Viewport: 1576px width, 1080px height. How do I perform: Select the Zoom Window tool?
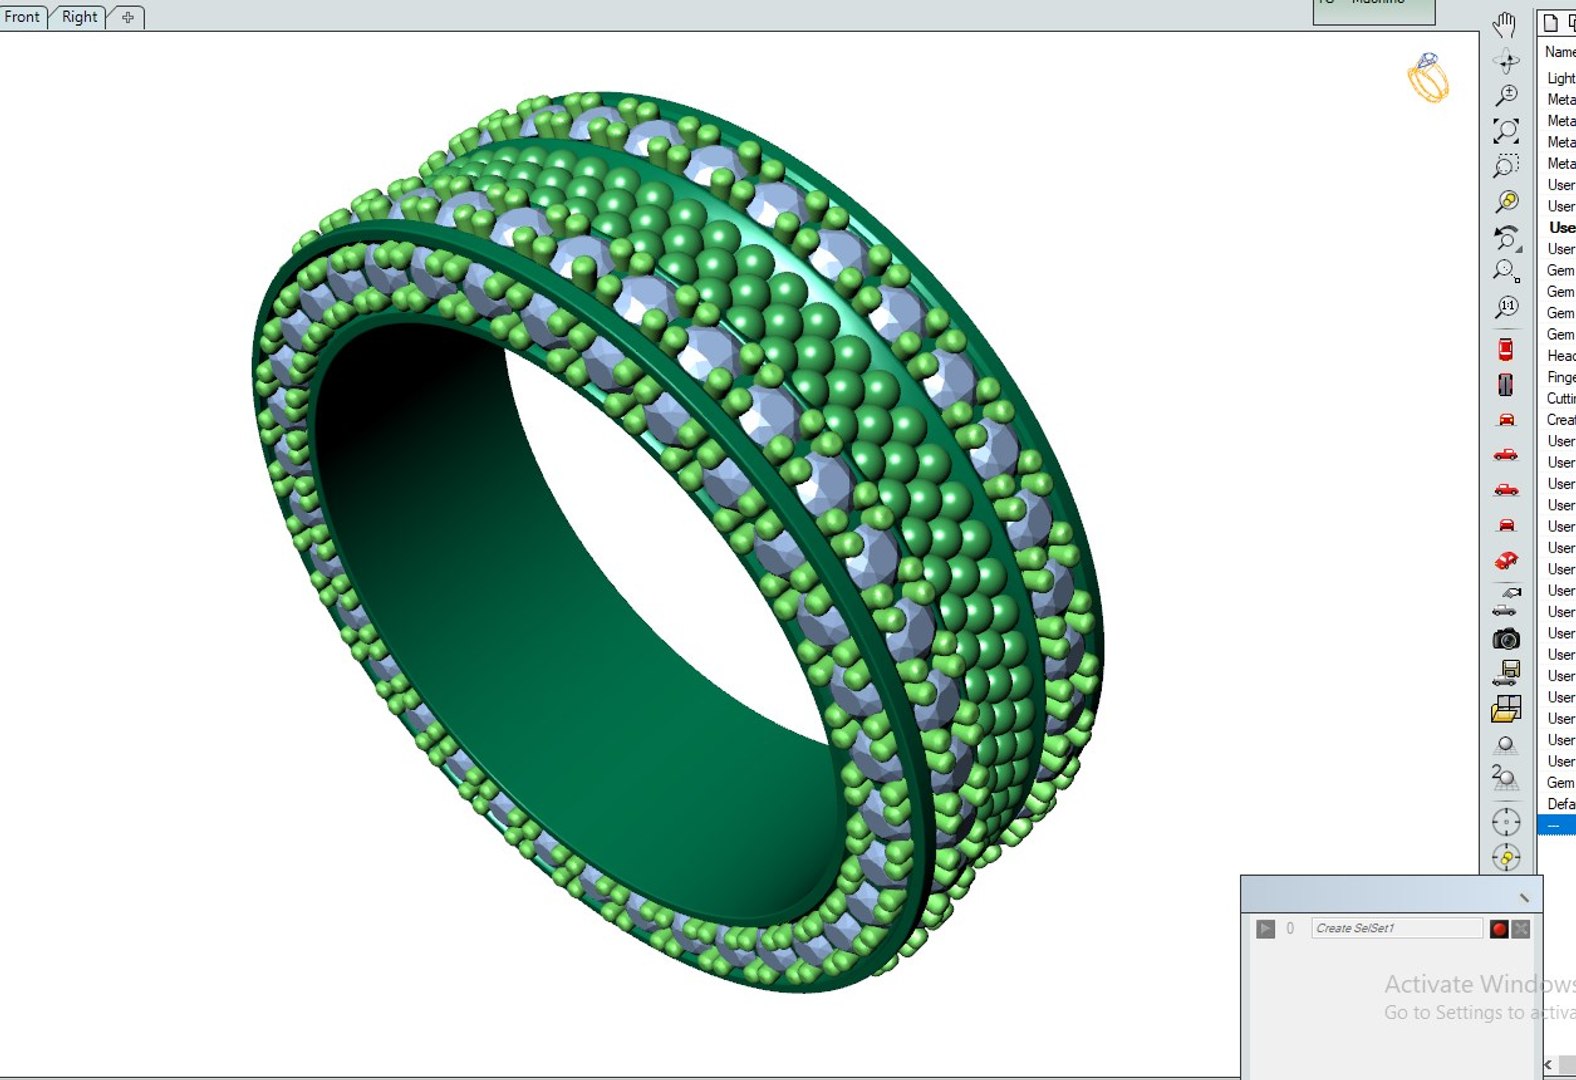pyautogui.click(x=1506, y=166)
